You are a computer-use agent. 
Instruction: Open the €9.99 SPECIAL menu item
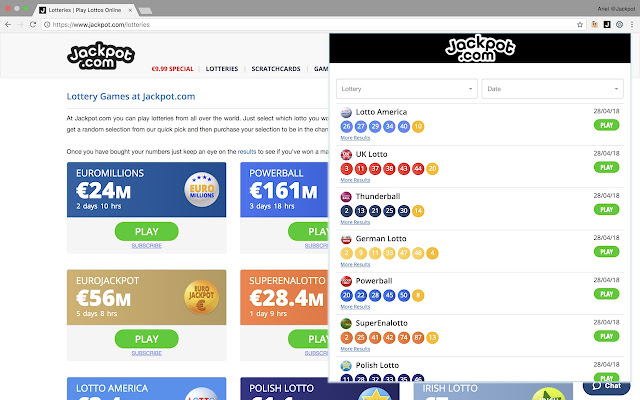(x=172, y=69)
